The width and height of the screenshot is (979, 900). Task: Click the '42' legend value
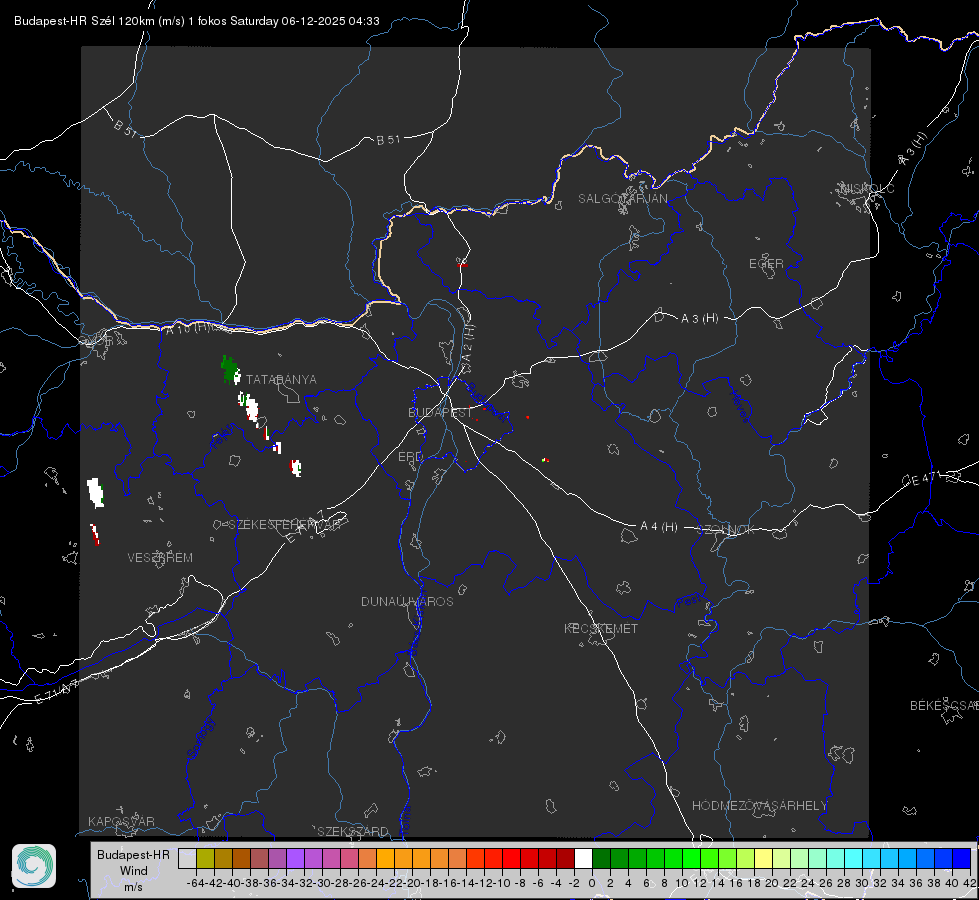[x=969, y=883]
